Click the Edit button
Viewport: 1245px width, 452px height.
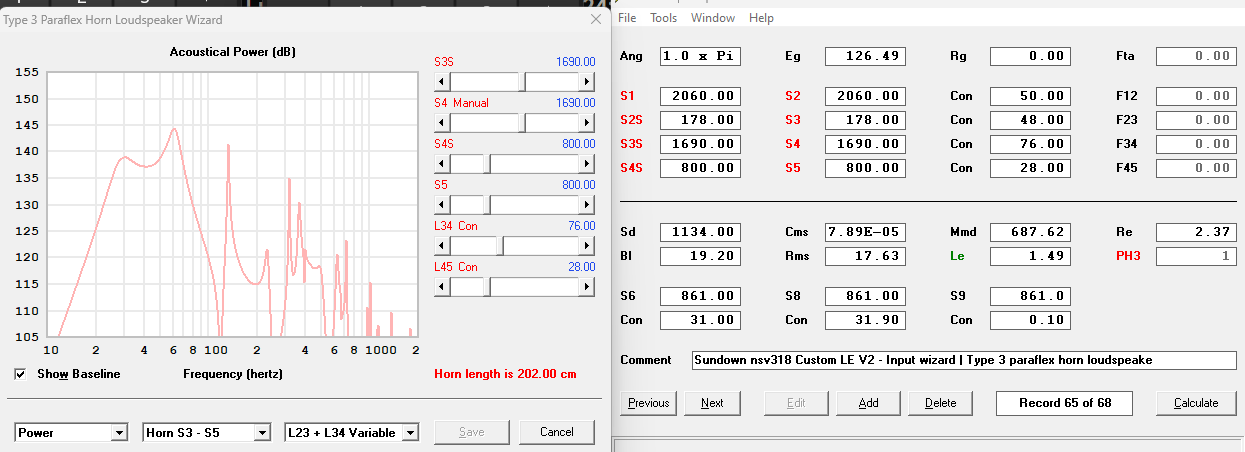(795, 403)
